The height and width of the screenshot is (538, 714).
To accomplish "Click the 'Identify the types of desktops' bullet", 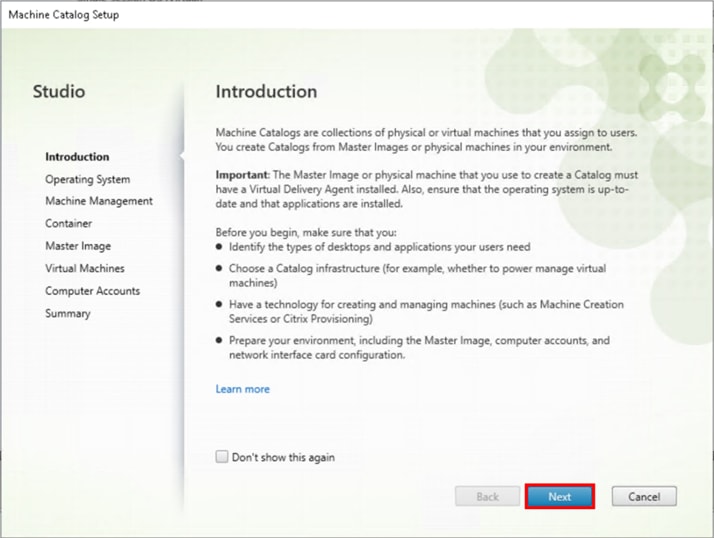I will (x=379, y=247).
